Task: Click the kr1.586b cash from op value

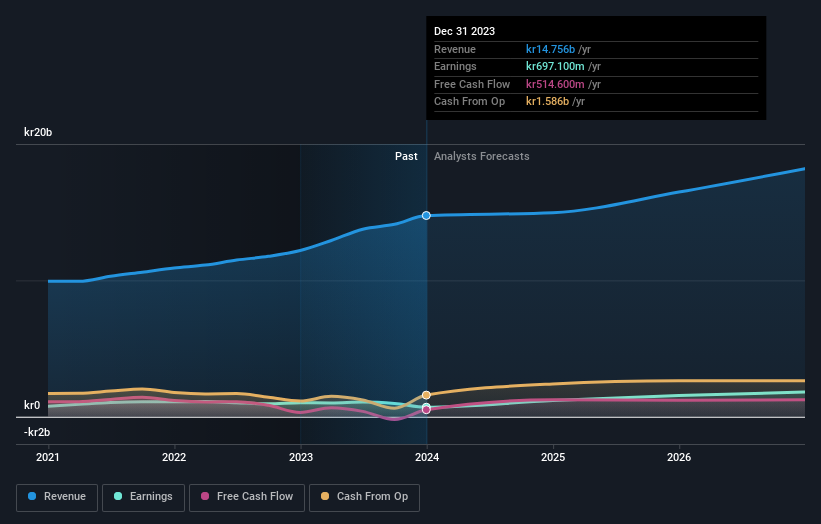Action: [547, 102]
